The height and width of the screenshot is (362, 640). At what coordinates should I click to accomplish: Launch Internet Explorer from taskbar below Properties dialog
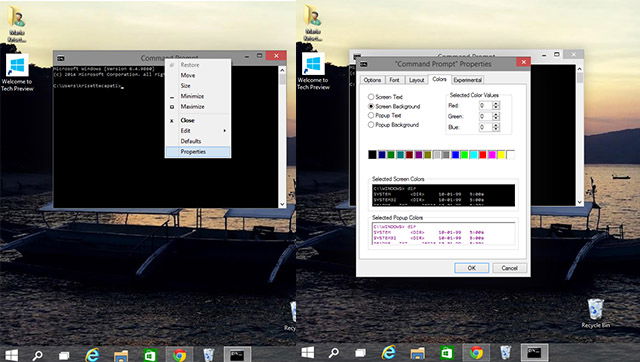tap(389, 353)
